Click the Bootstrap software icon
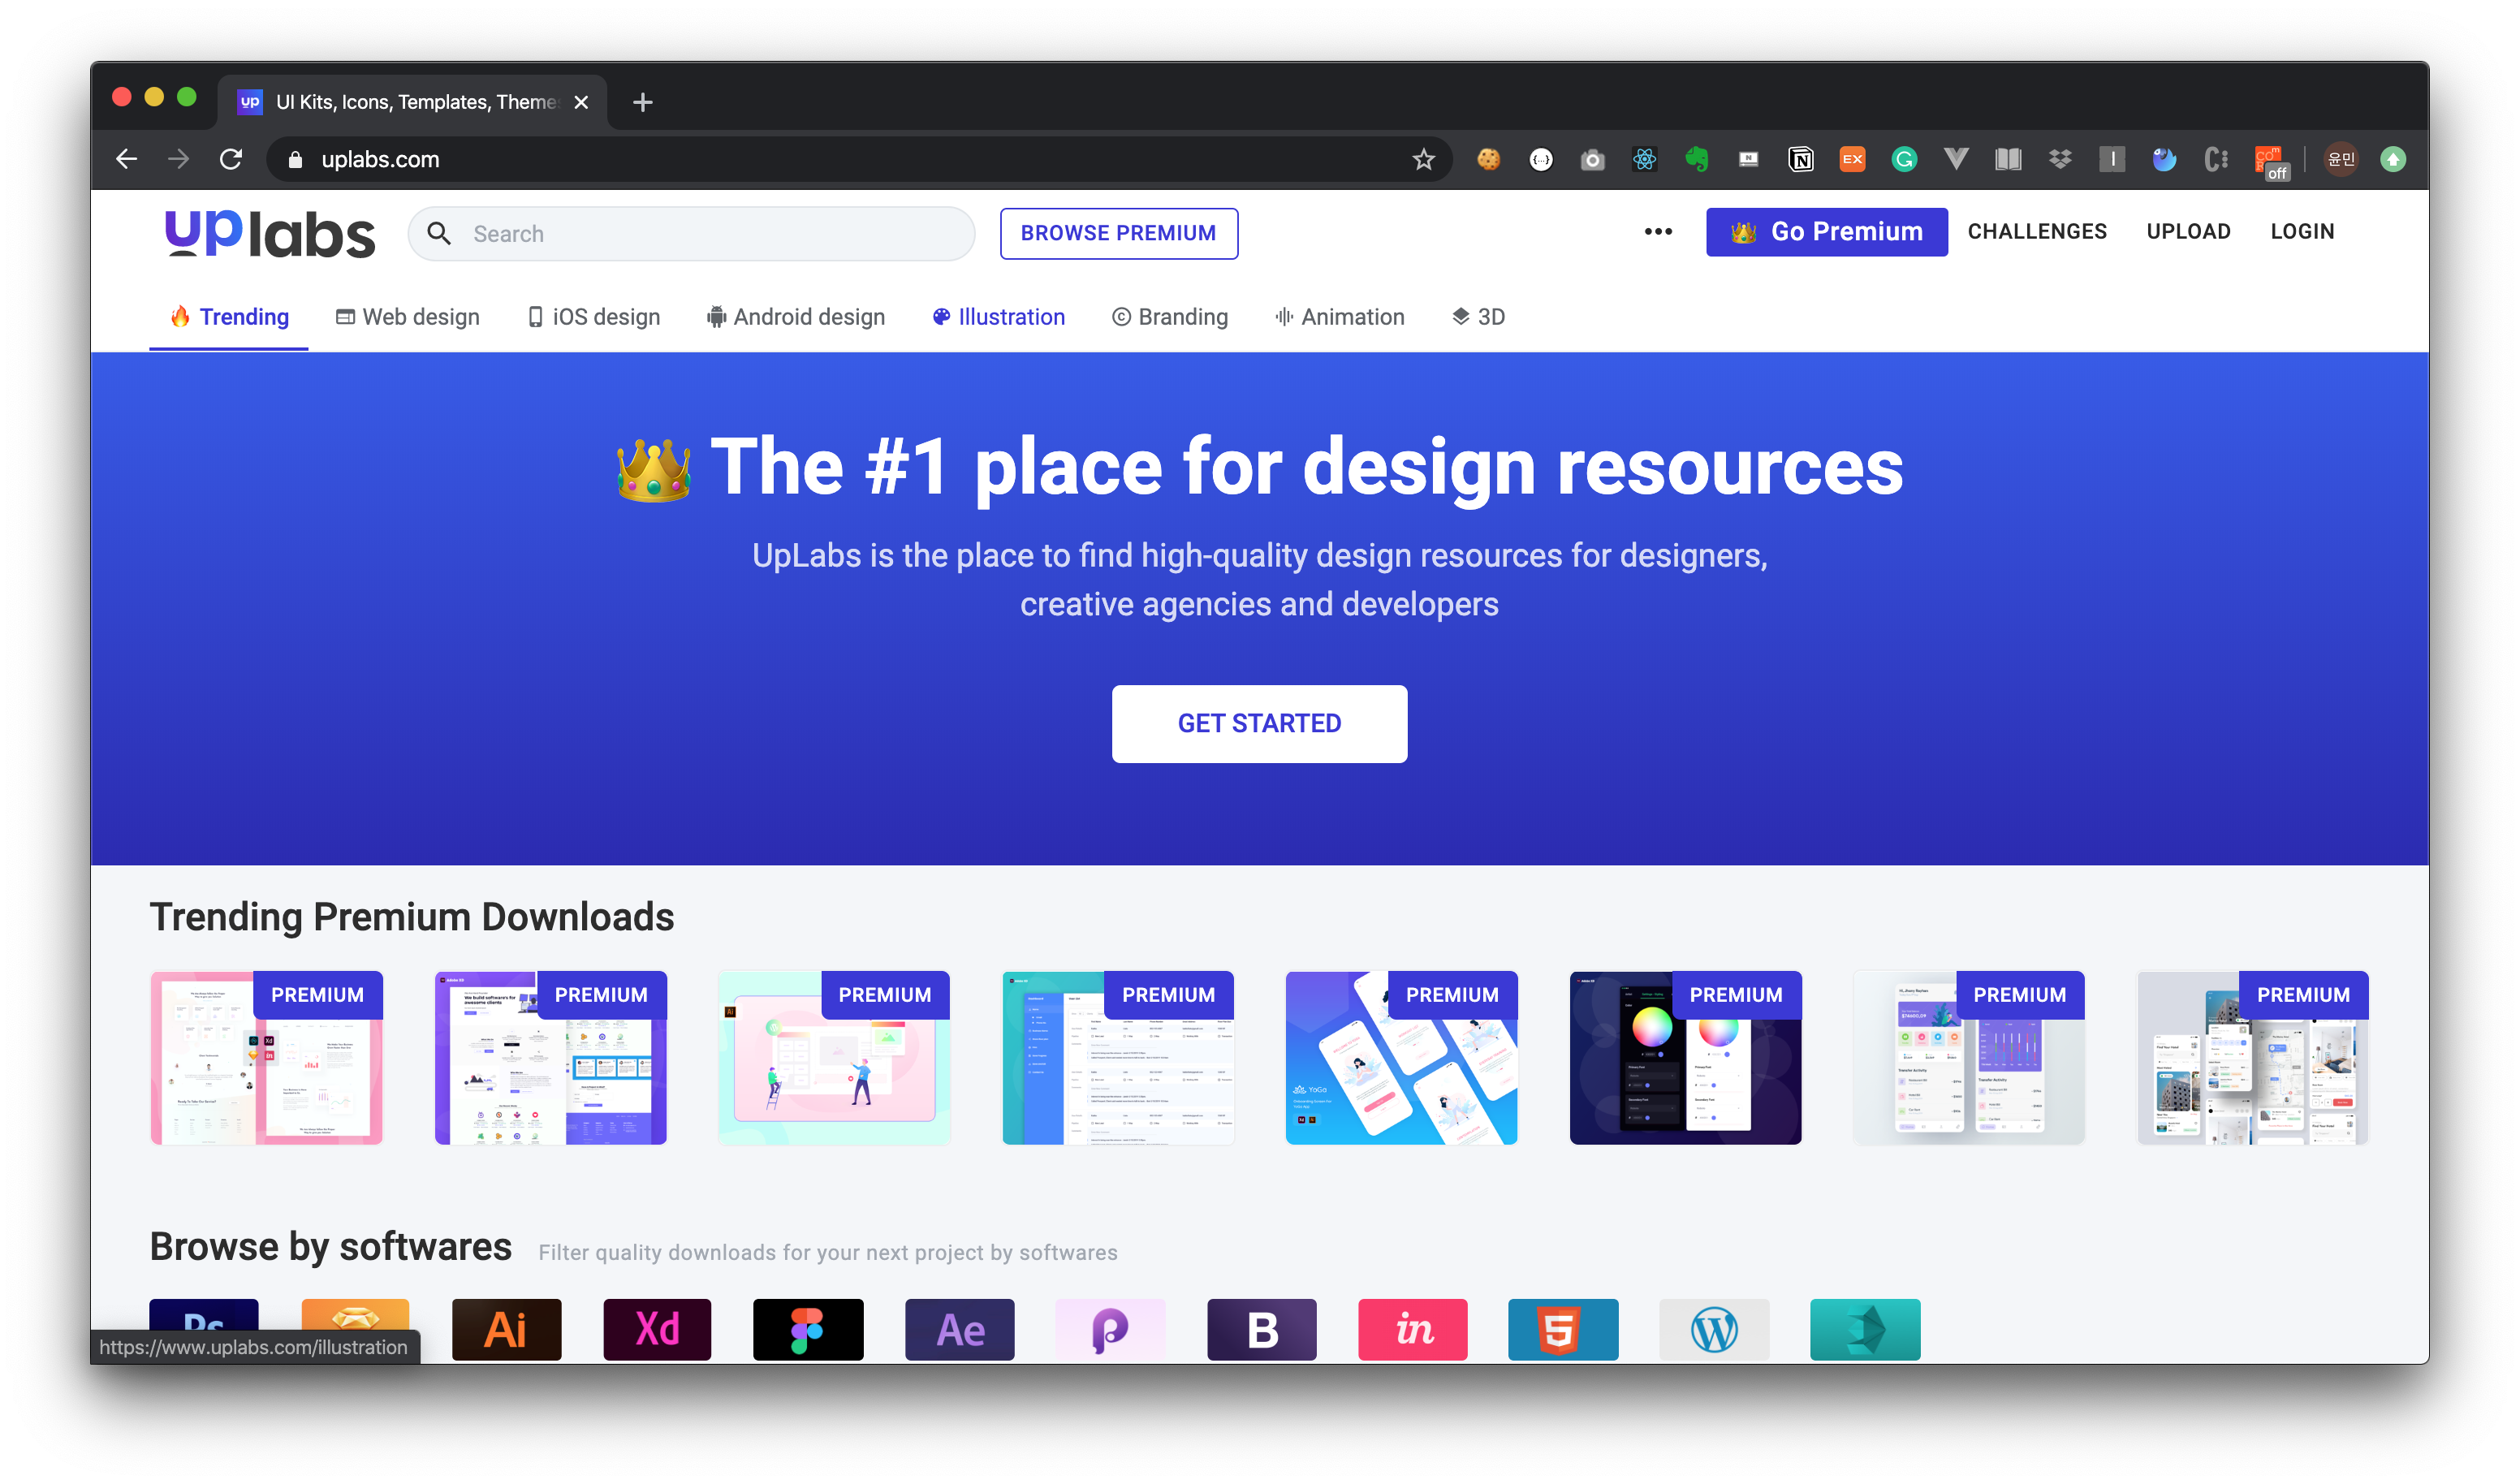This screenshot has width=2520, height=1484. point(1261,1329)
